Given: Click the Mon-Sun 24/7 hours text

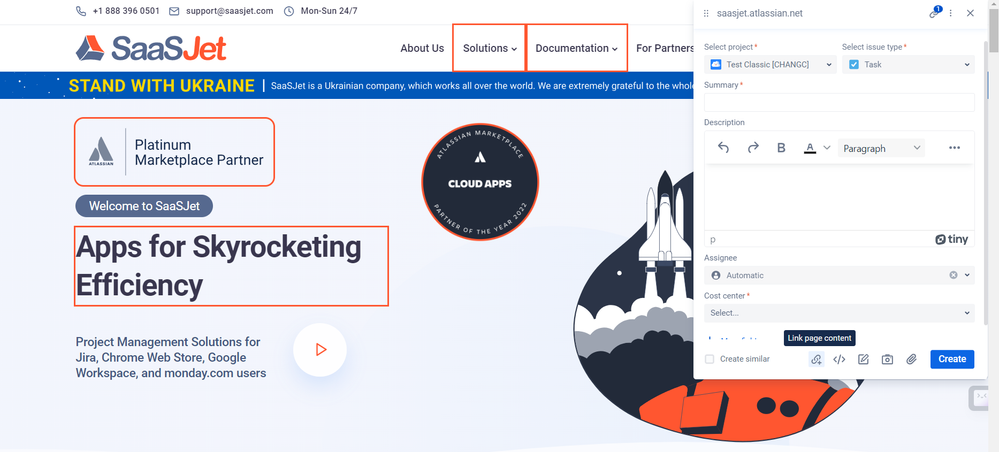Looking at the screenshot, I should click(329, 11).
